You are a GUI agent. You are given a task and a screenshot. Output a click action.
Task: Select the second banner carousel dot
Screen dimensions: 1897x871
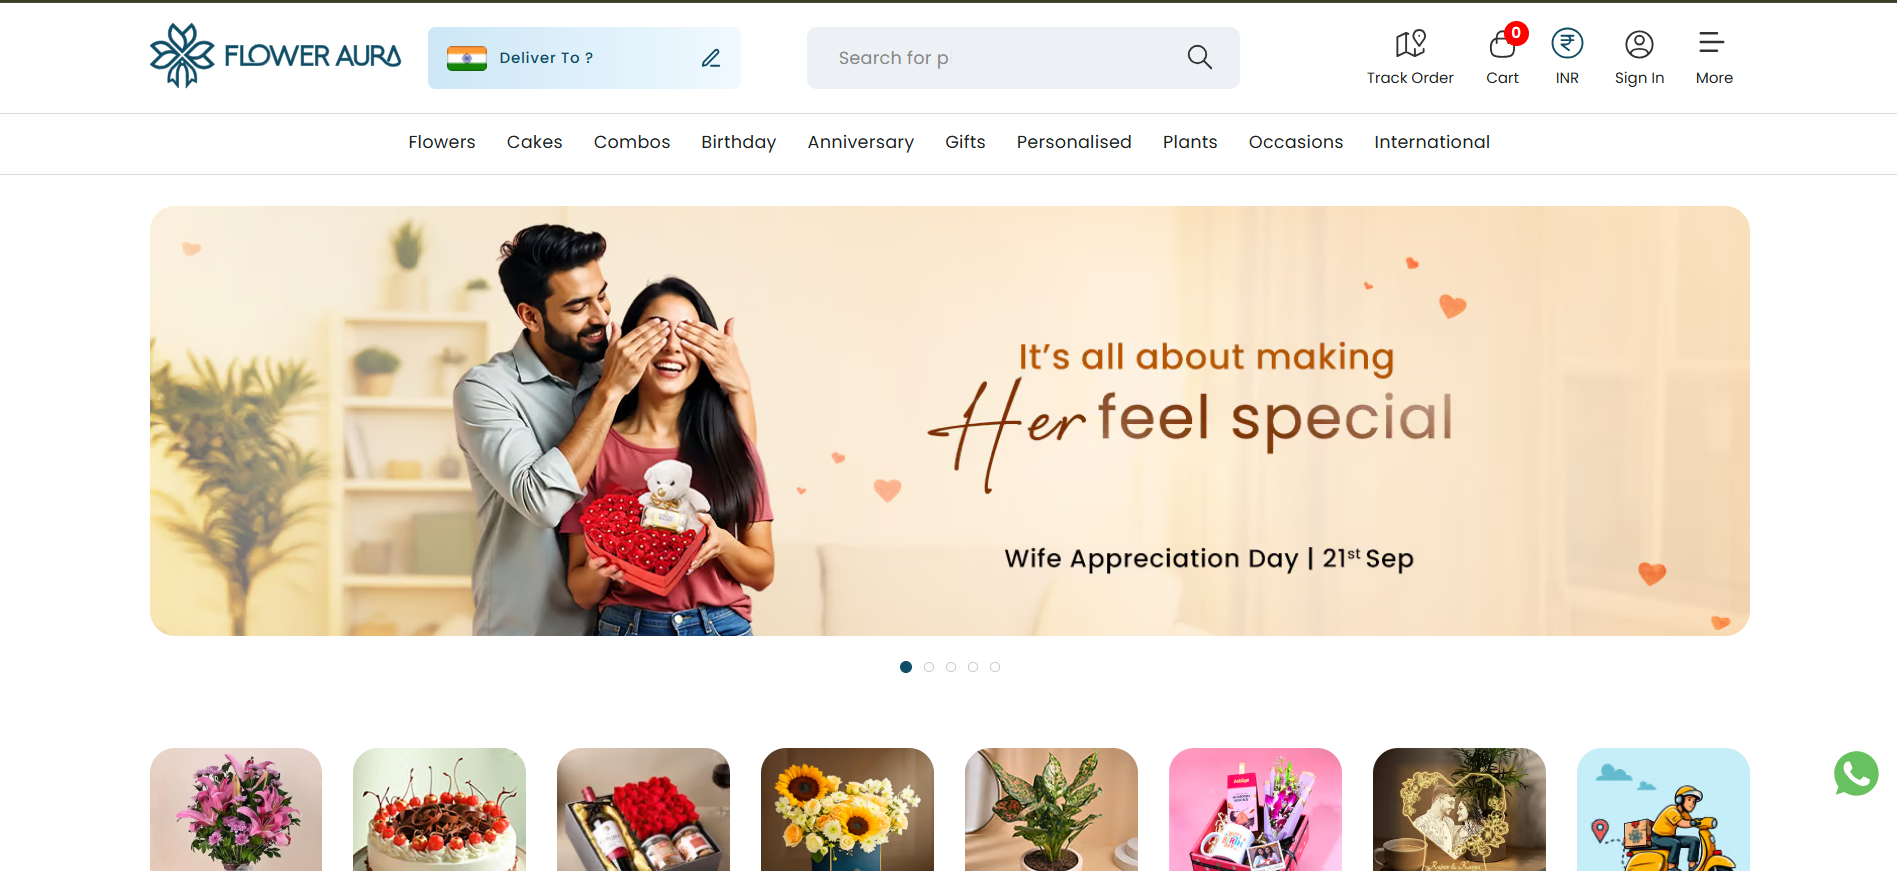tap(929, 667)
